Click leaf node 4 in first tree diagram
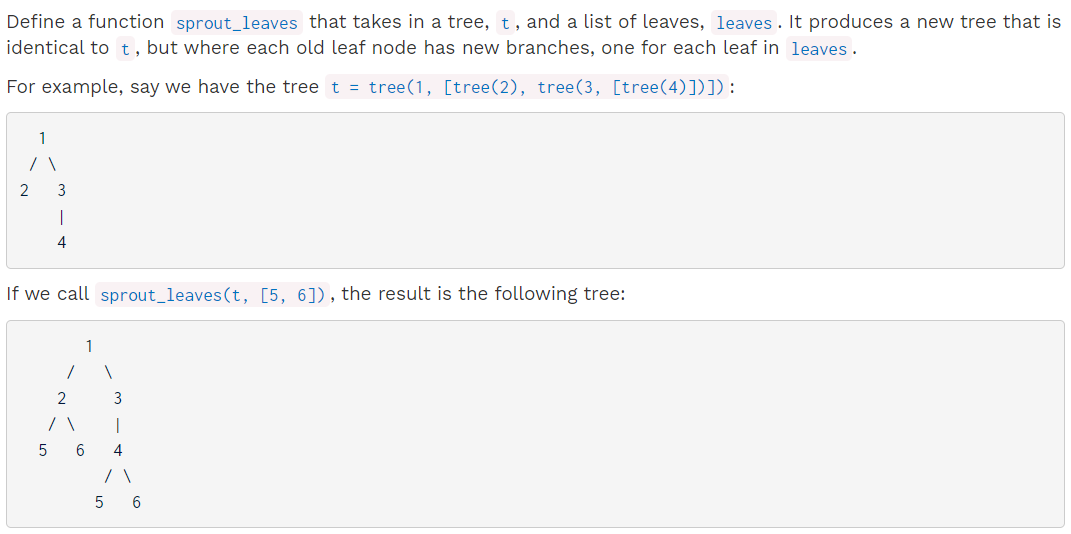 (61, 242)
